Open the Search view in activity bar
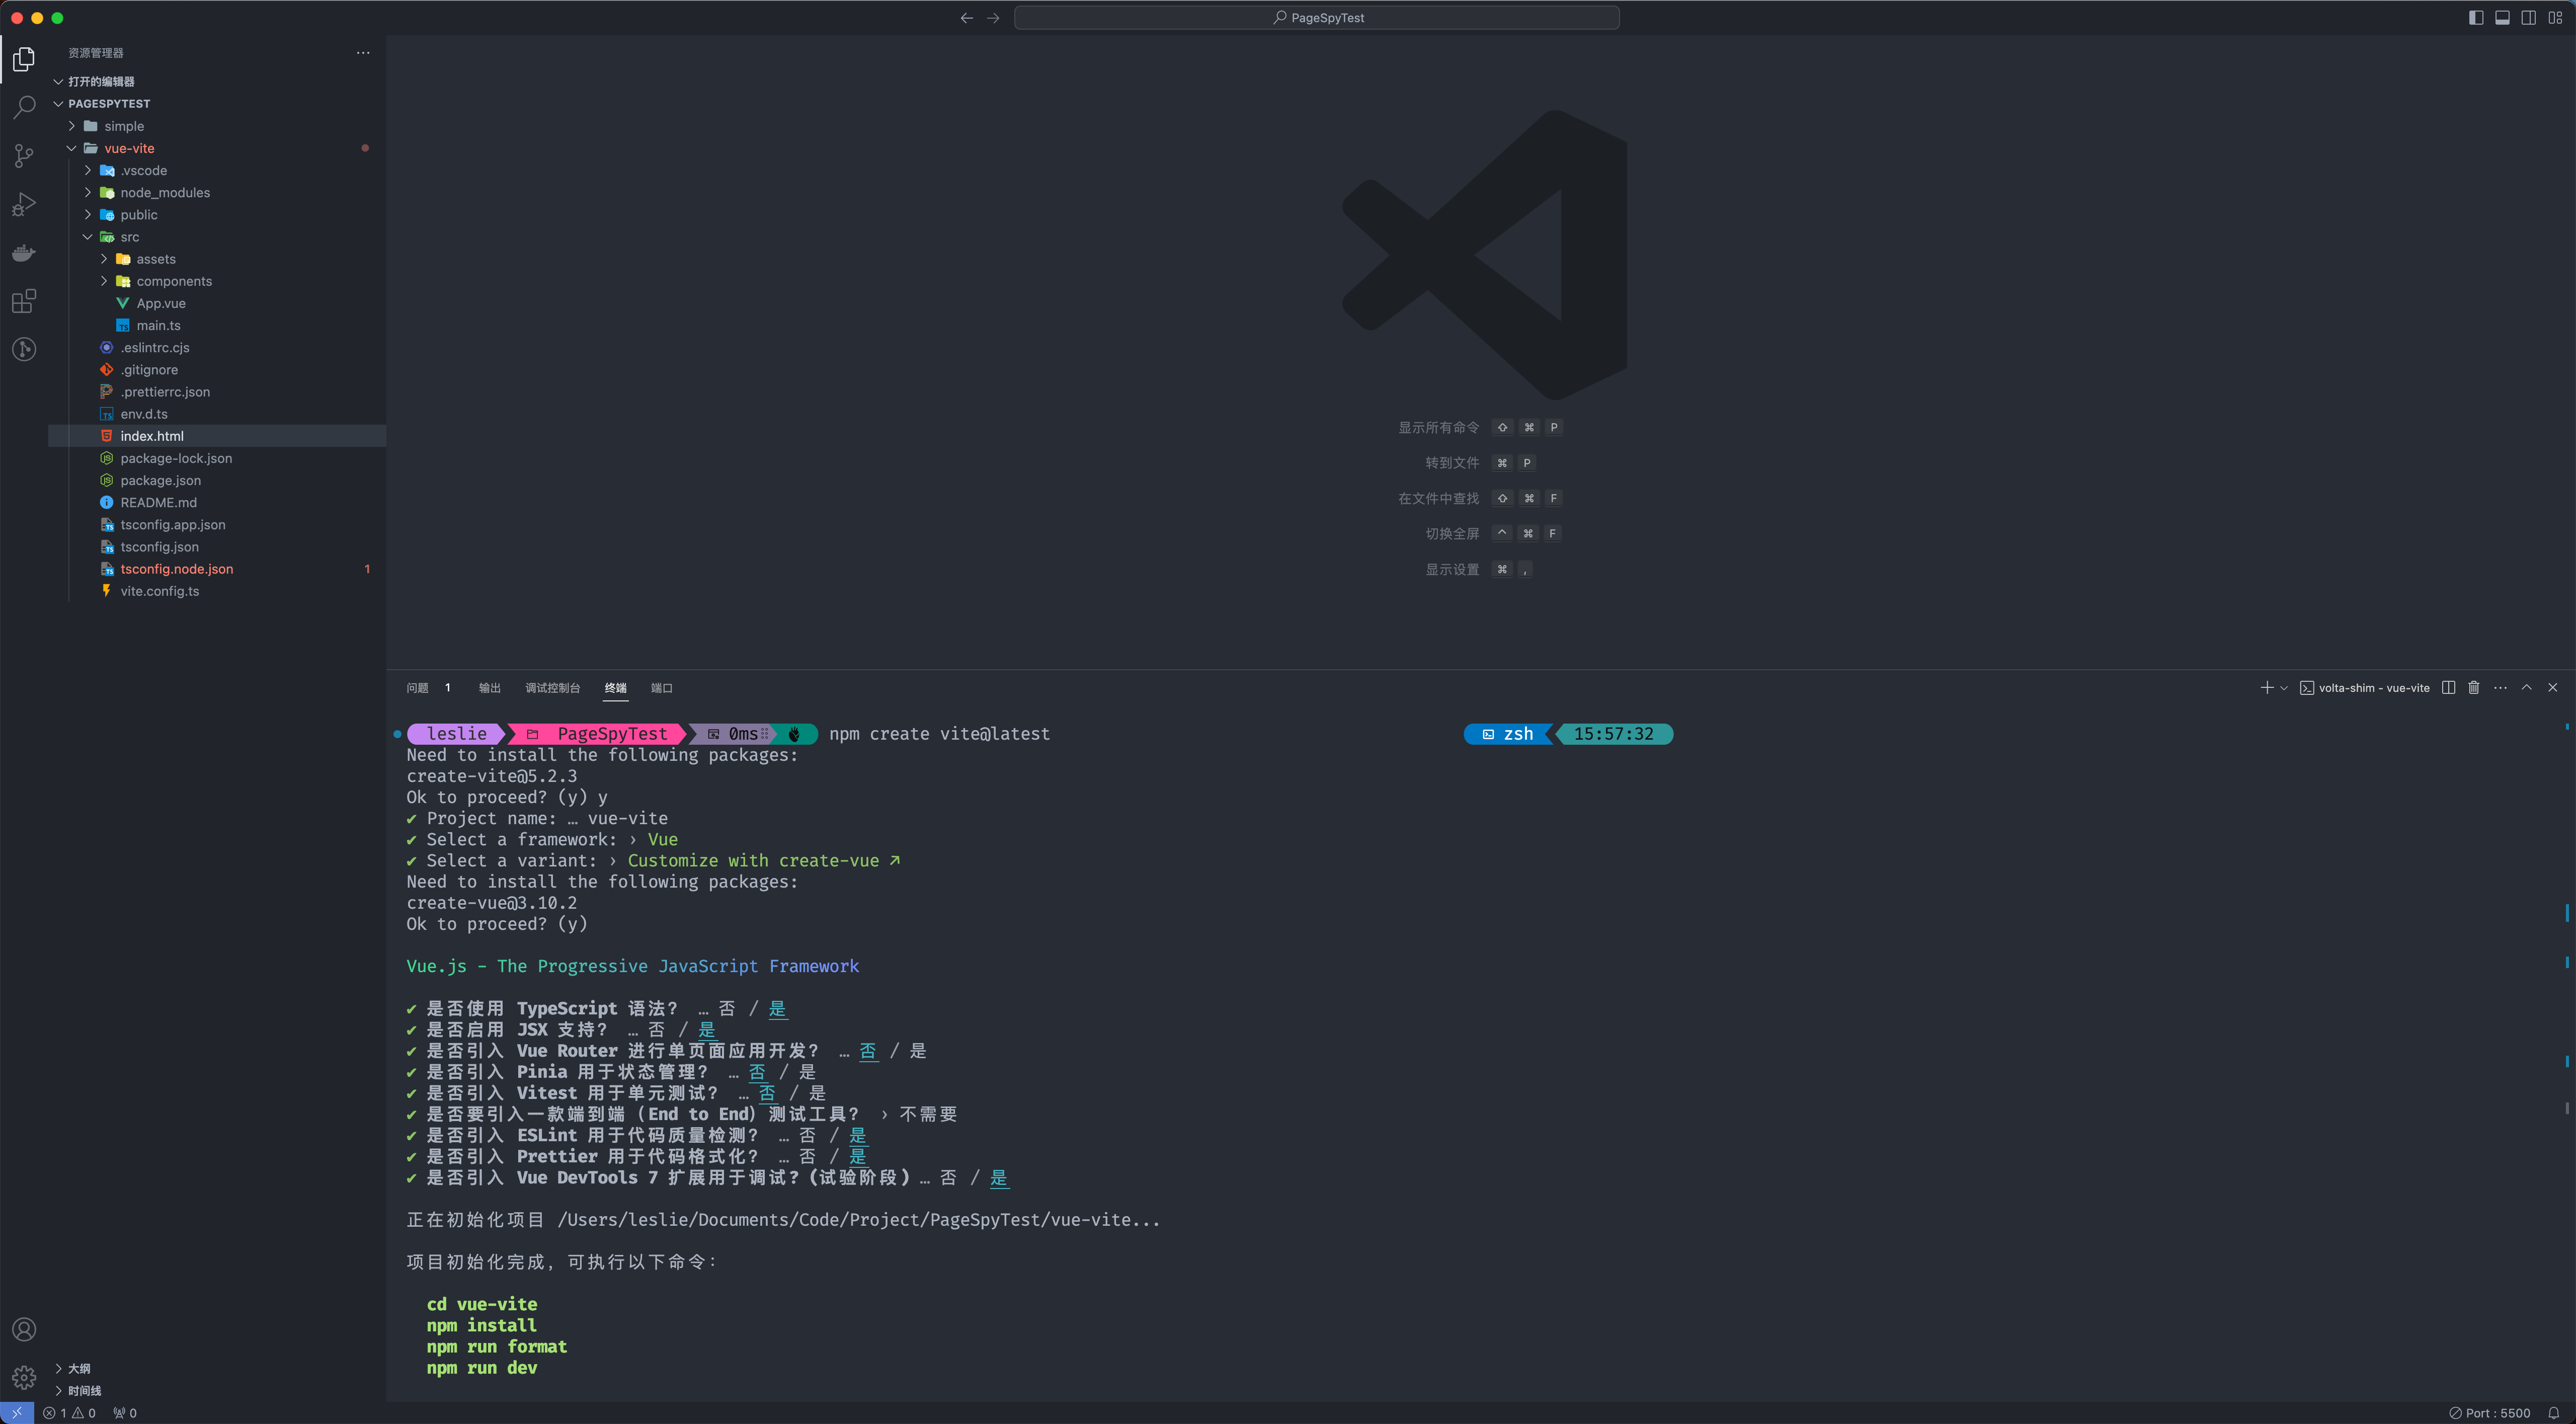 [x=24, y=107]
